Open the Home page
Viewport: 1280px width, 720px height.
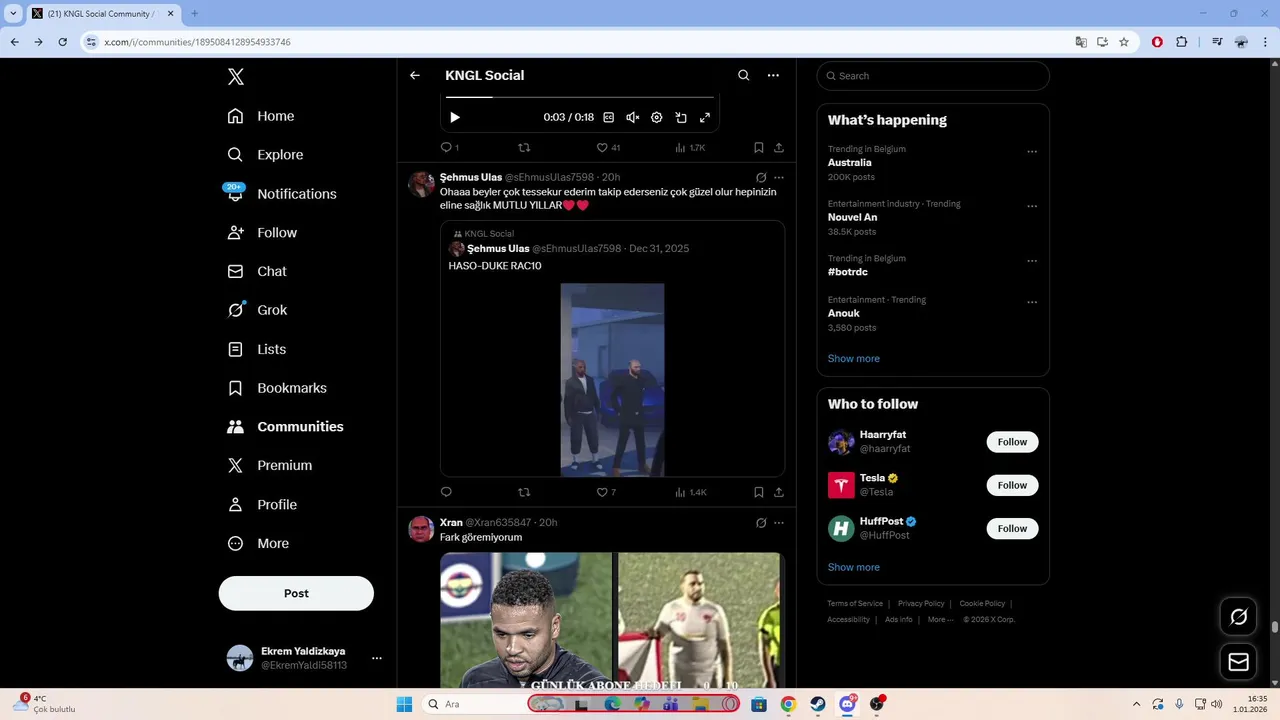click(261, 116)
